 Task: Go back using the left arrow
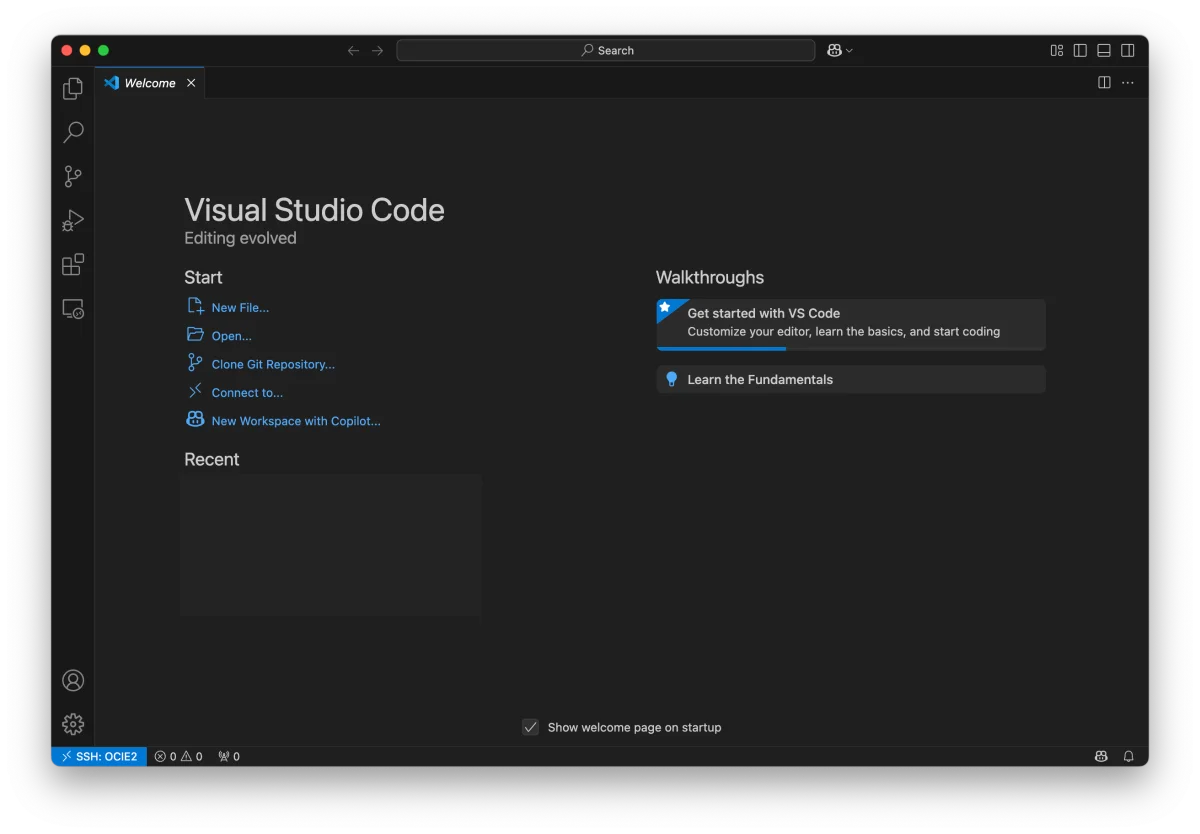pos(353,50)
